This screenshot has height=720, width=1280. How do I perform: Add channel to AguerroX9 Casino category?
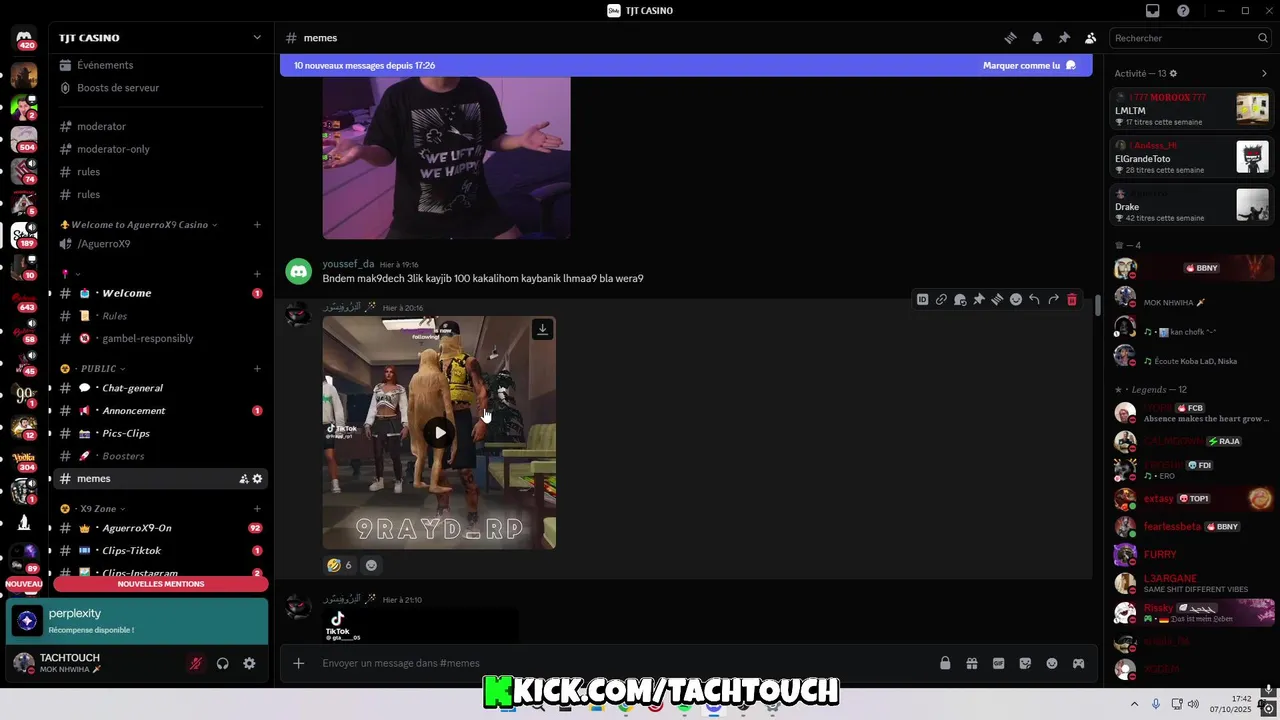click(x=257, y=225)
